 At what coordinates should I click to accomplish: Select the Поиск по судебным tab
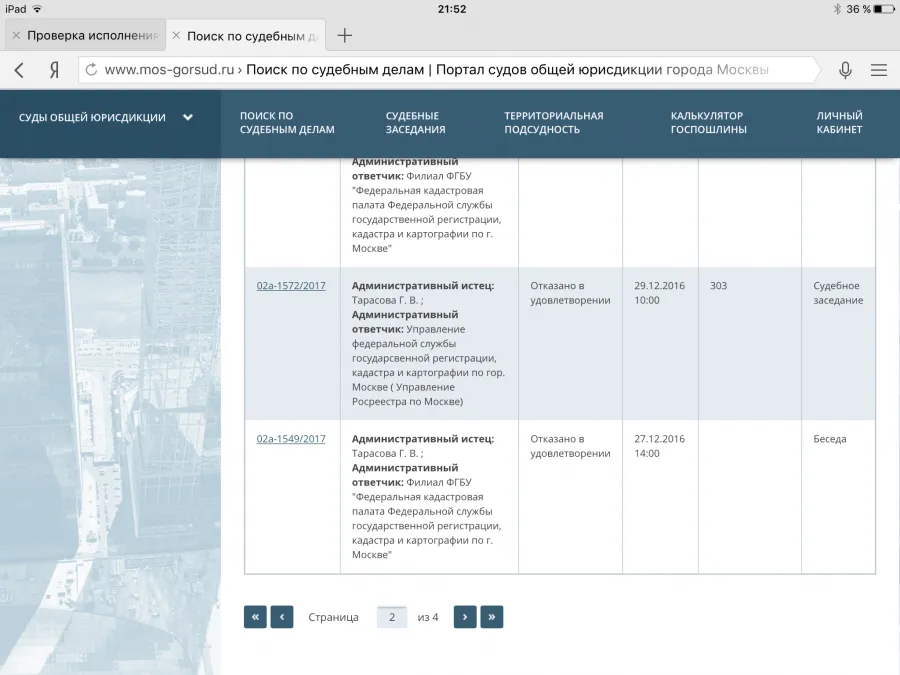(246, 36)
